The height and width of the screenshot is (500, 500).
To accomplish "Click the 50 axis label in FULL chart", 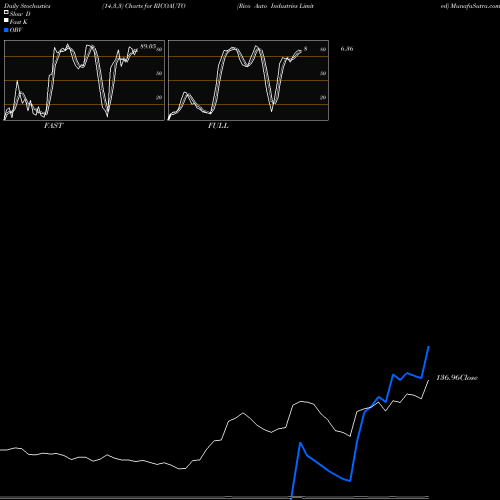I will [x=323, y=73].
